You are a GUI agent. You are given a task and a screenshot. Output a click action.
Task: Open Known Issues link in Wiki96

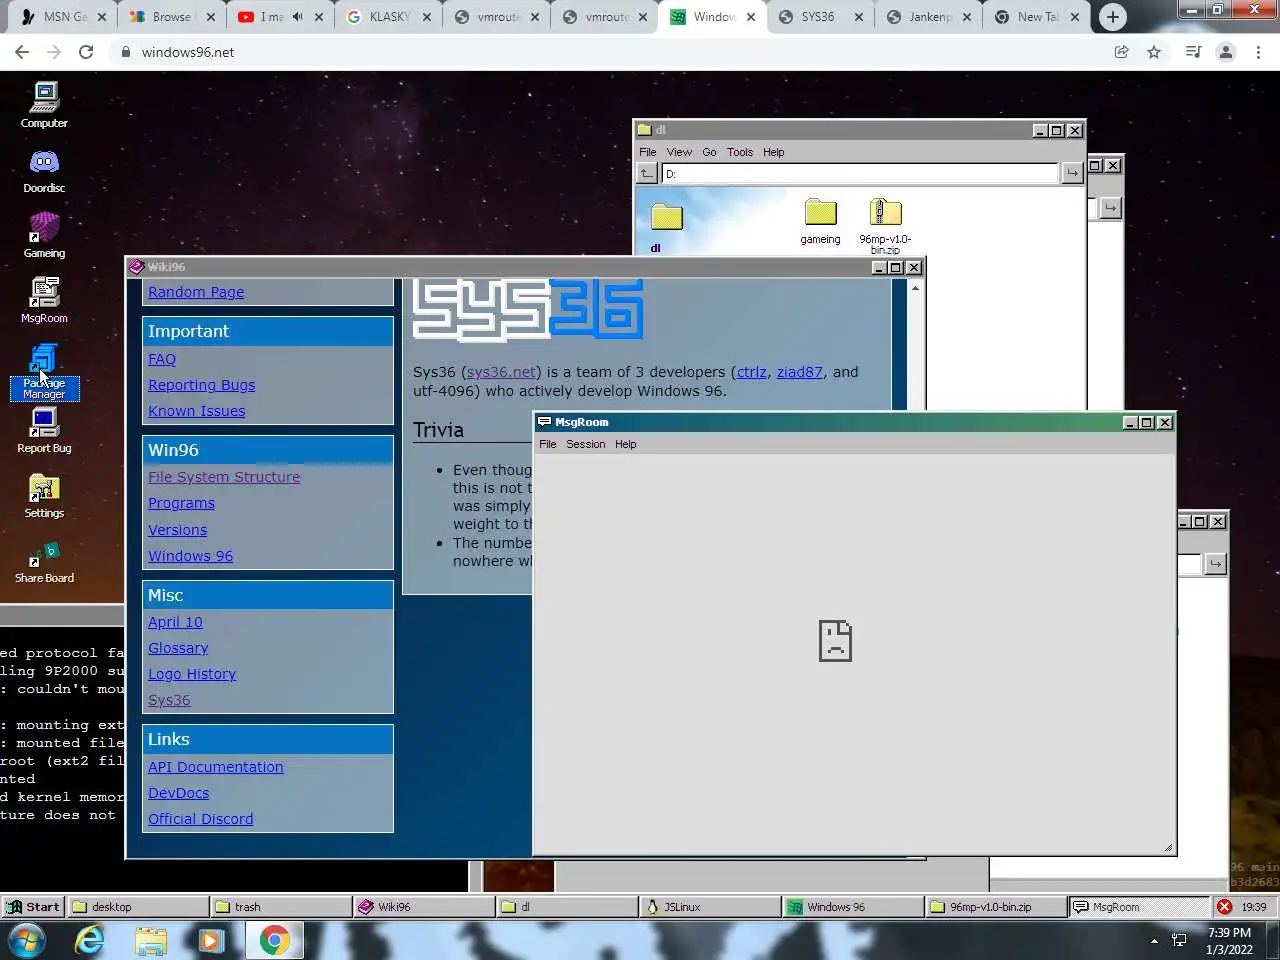(x=197, y=411)
